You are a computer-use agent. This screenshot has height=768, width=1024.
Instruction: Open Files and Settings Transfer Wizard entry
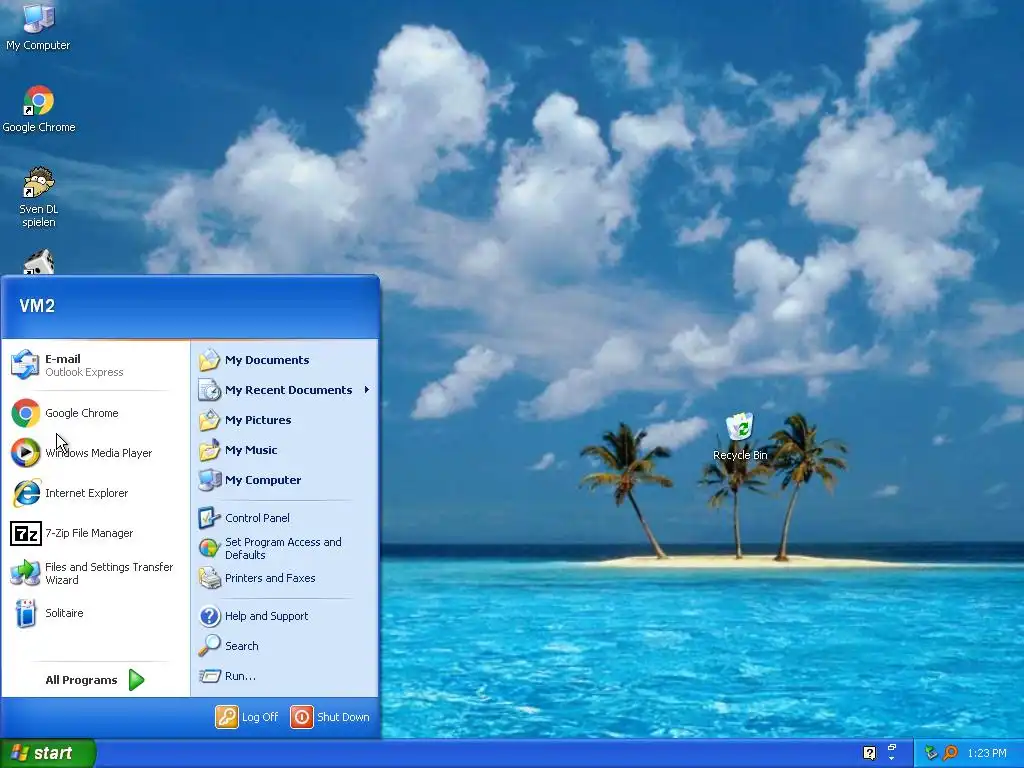point(95,573)
